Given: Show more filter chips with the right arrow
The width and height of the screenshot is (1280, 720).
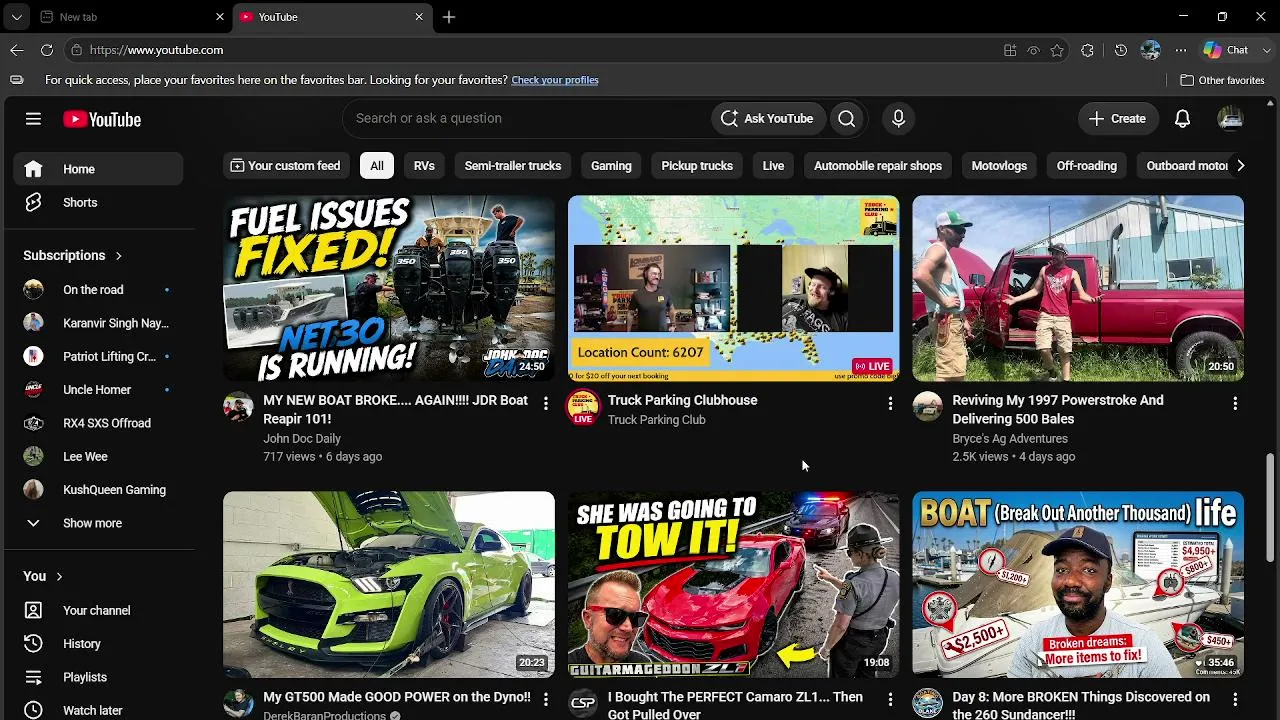Looking at the screenshot, I should pyautogui.click(x=1240, y=166).
